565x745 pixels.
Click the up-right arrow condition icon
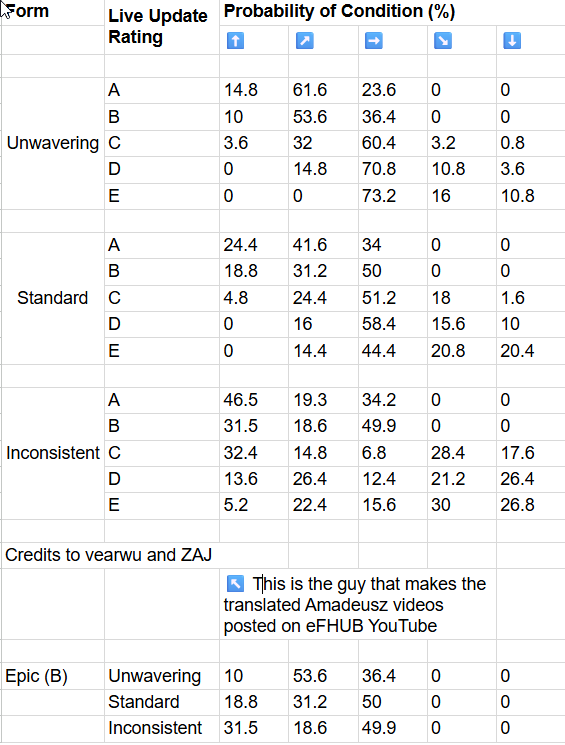tap(305, 41)
